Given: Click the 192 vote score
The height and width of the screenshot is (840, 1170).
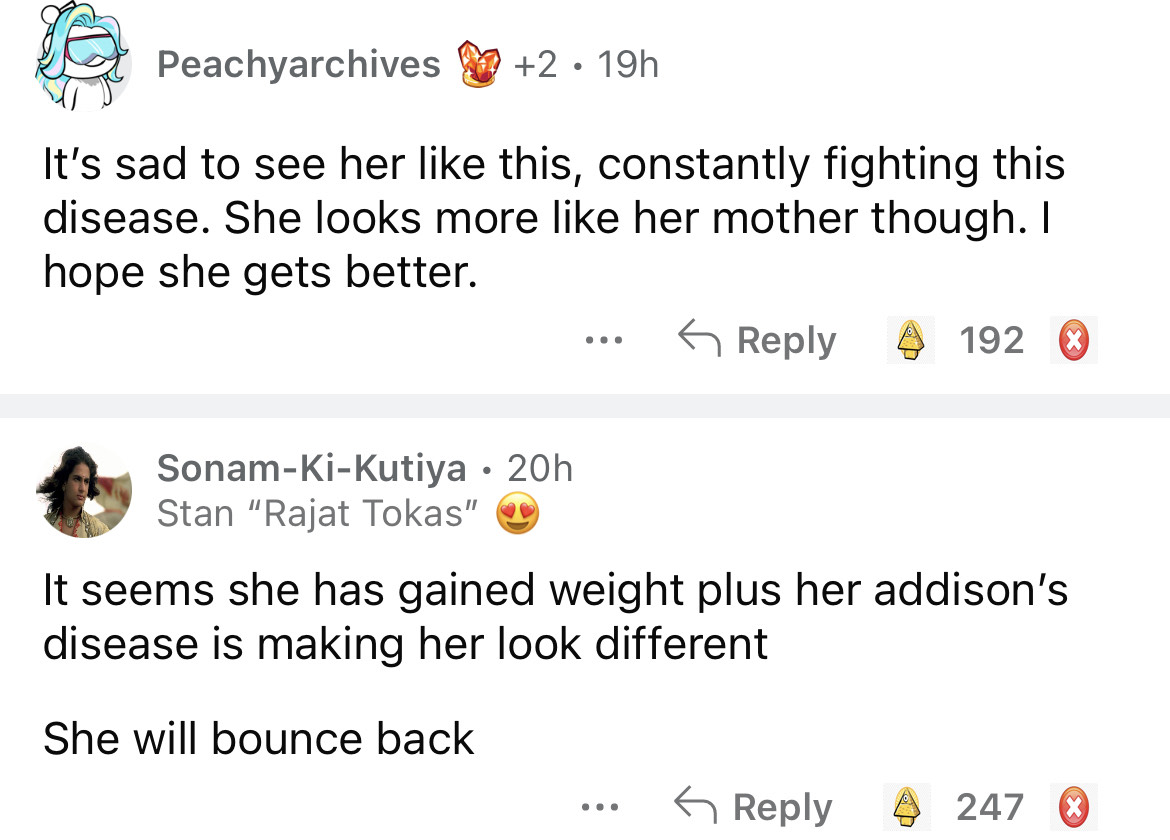Looking at the screenshot, I should pos(991,341).
